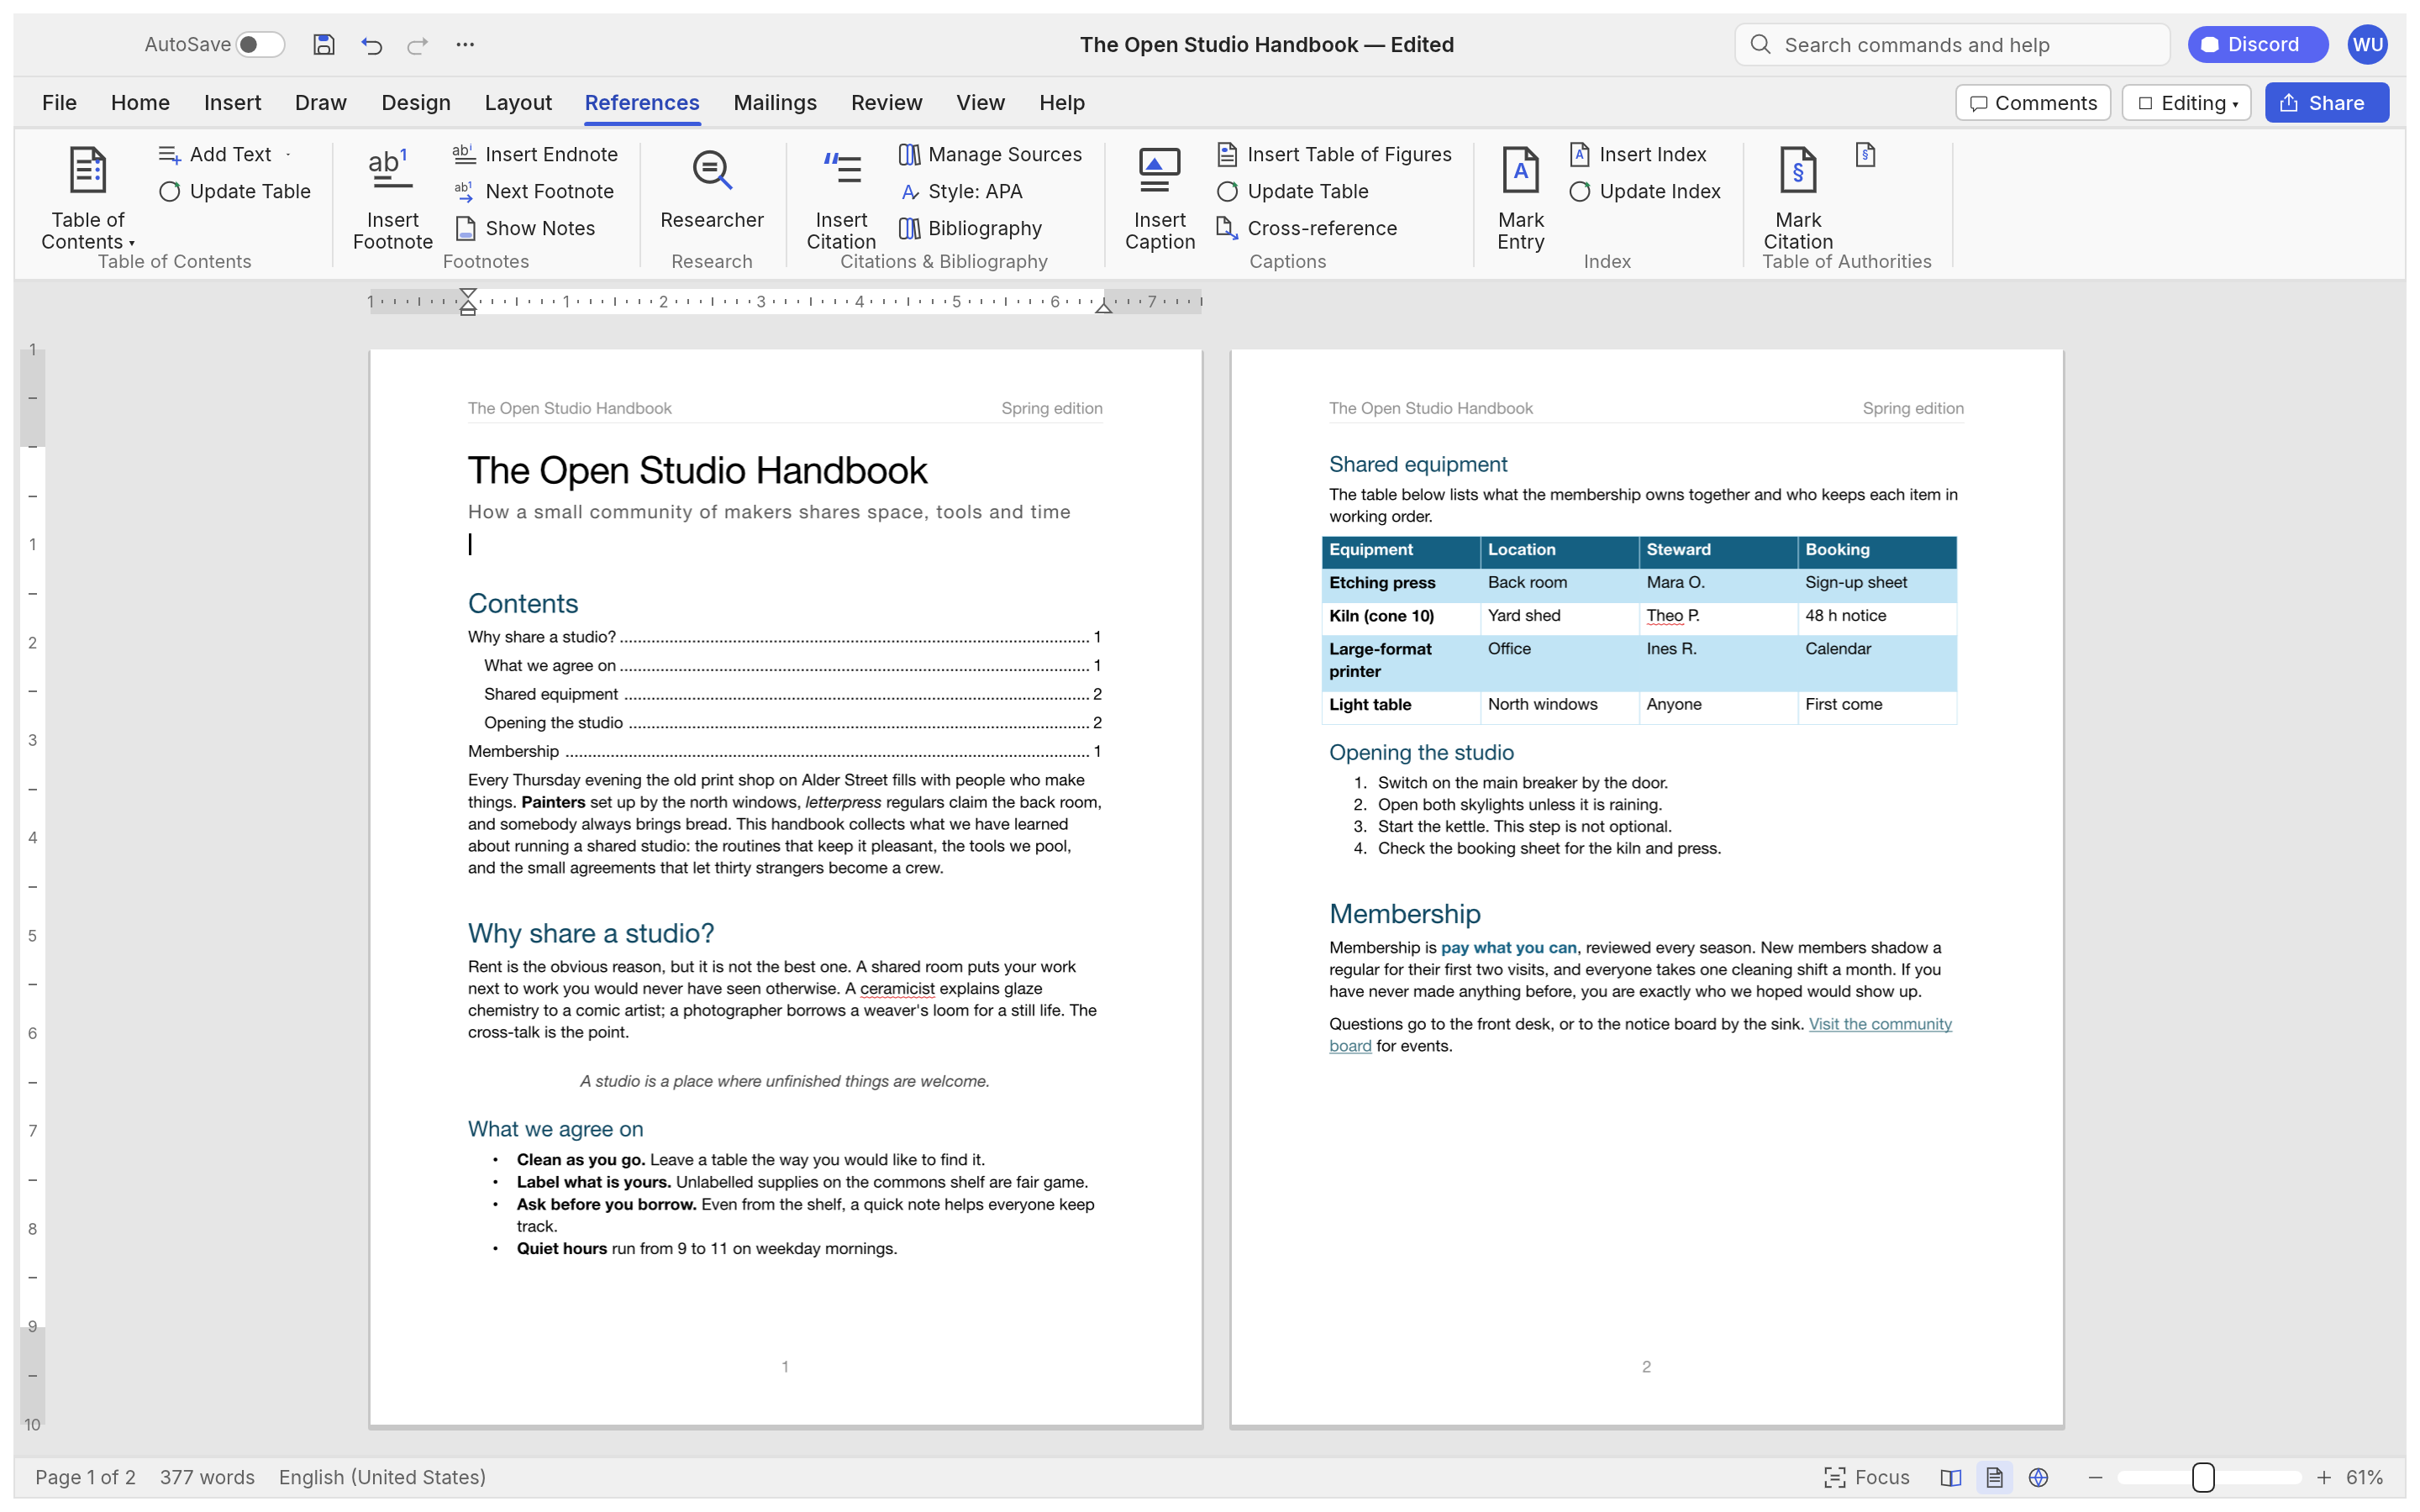Open the File menu
Image resolution: width=2420 pixels, height=1512 pixels.
click(x=59, y=103)
